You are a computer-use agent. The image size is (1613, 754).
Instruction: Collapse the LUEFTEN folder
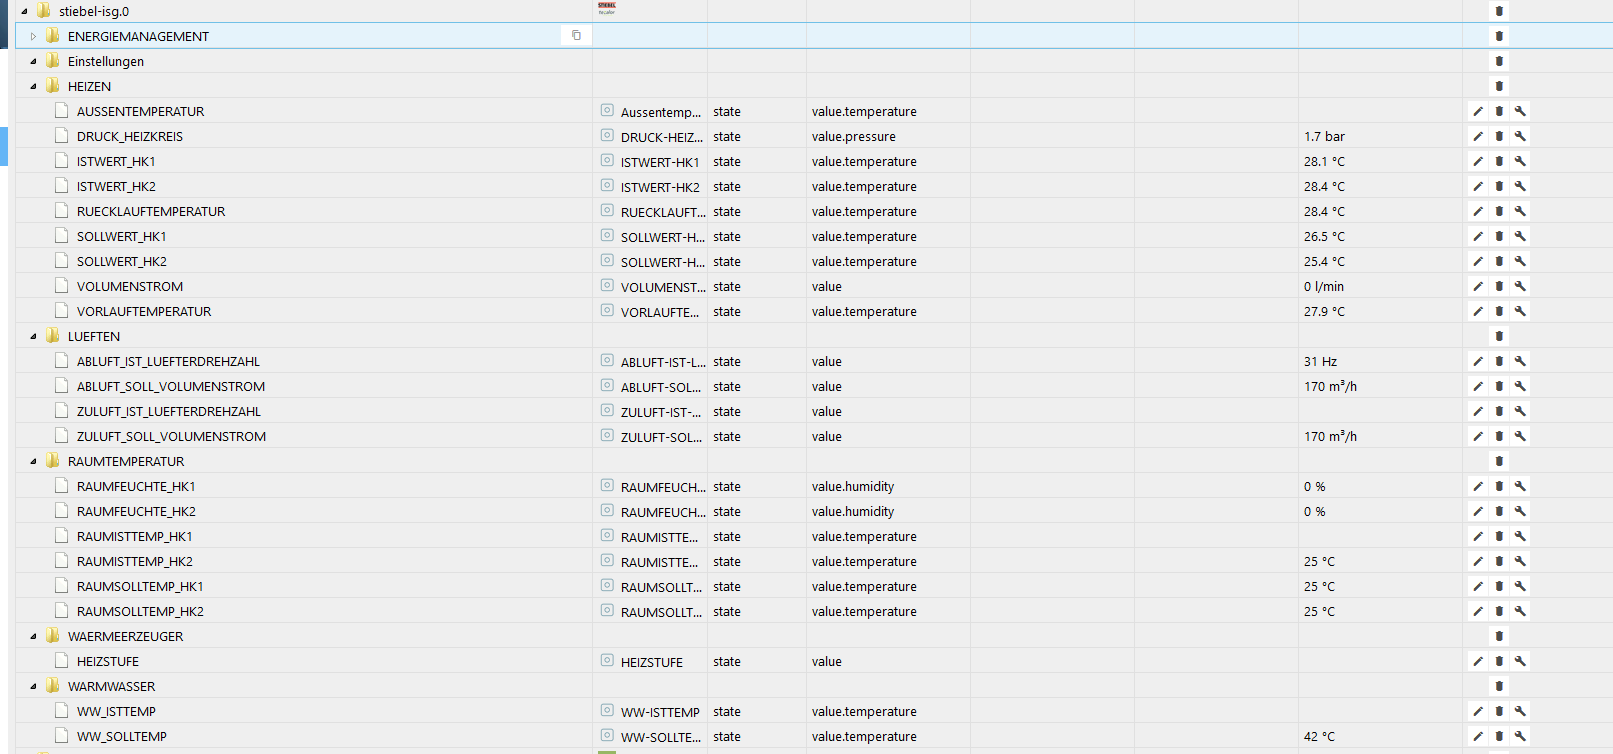33,336
